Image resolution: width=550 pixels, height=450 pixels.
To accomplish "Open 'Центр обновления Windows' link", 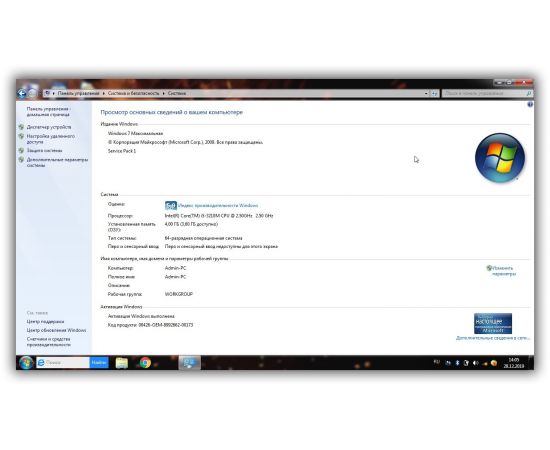I will tap(56, 330).
